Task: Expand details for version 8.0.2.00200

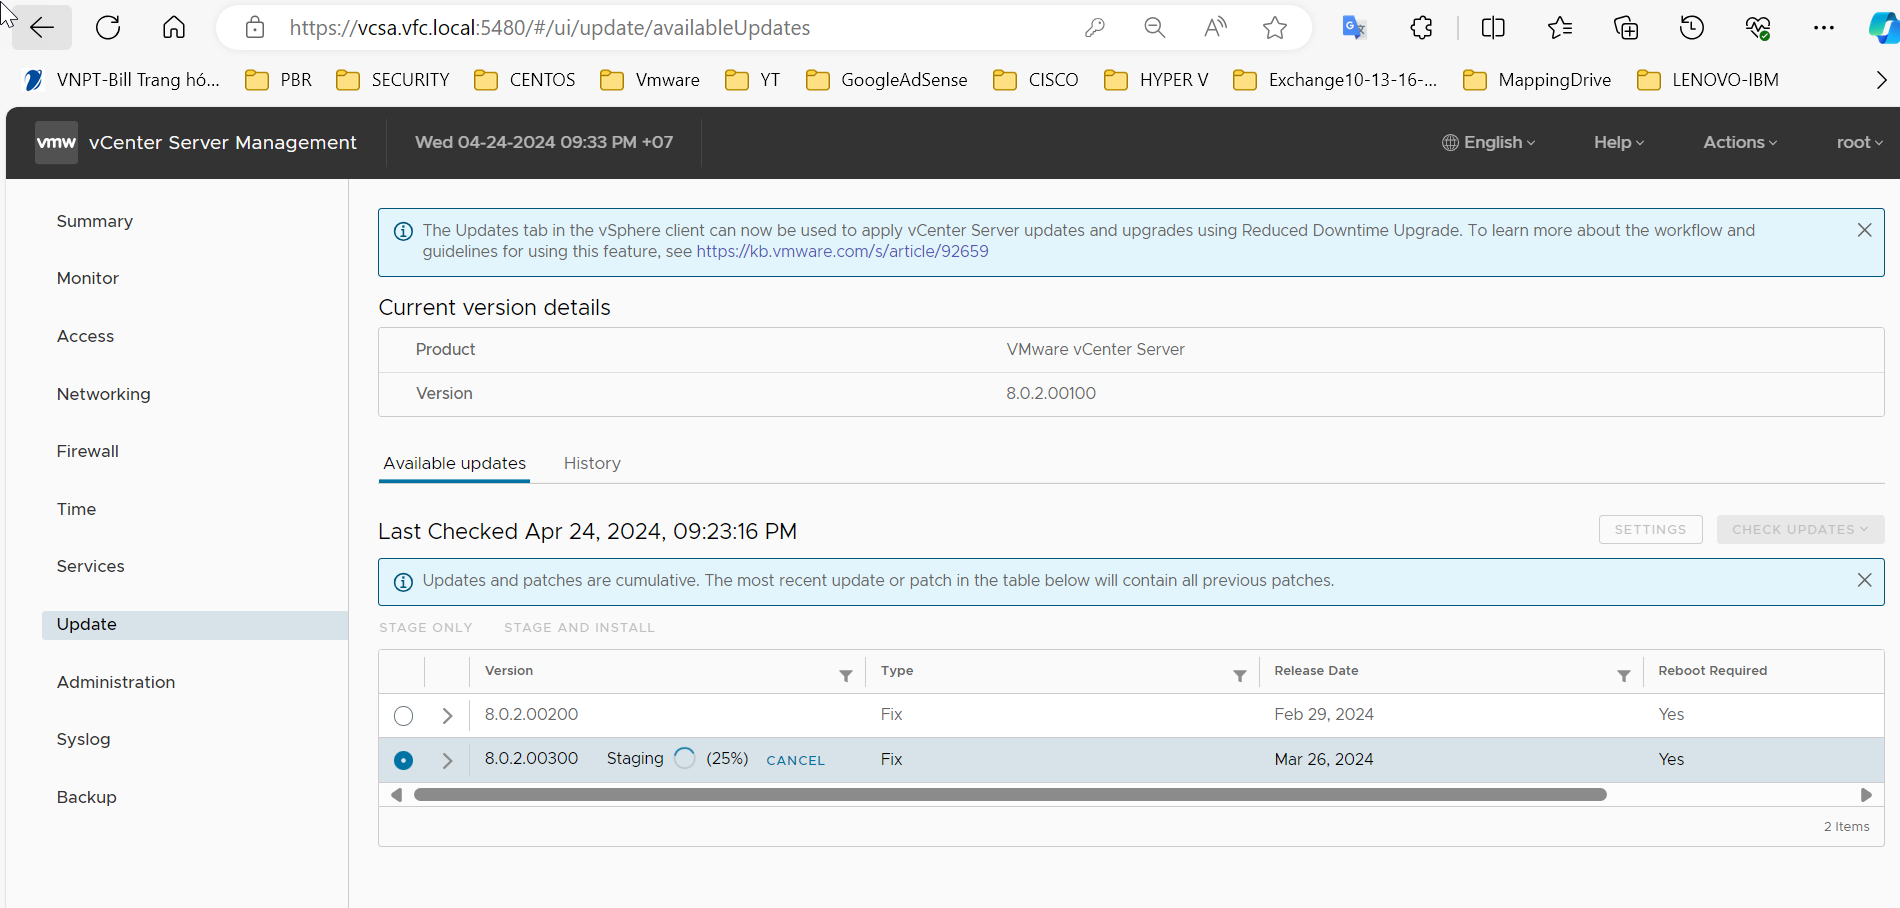Action: point(447,716)
